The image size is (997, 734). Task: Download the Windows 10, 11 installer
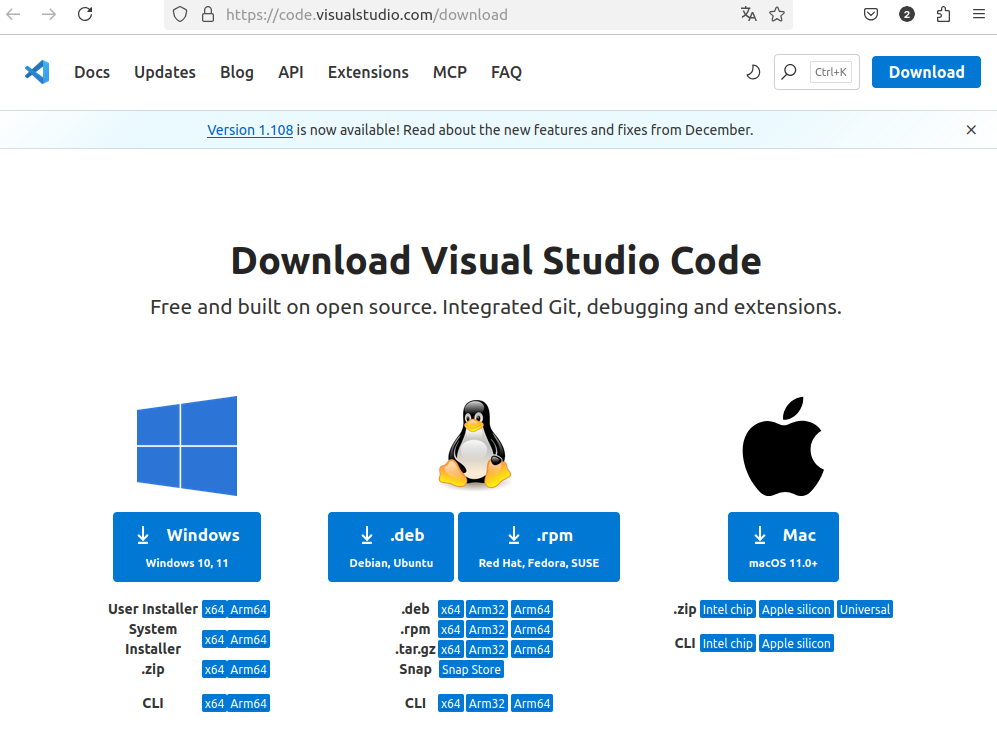click(187, 547)
